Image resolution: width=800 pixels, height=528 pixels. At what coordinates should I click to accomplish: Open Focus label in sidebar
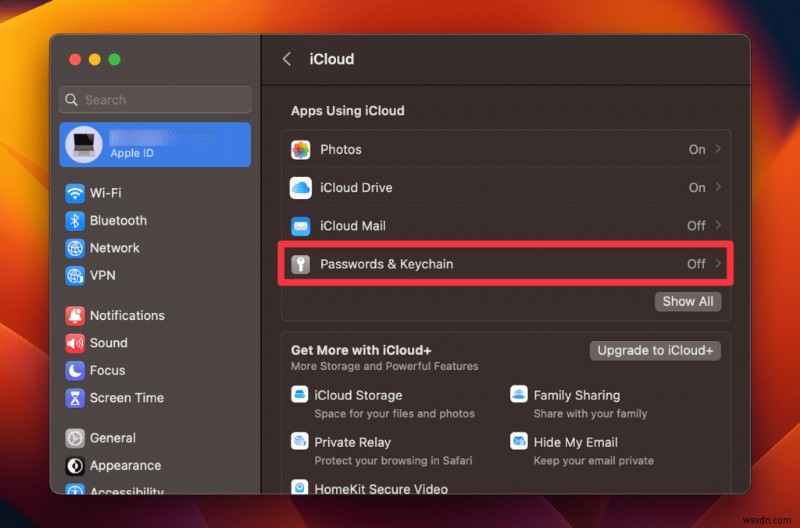(107, 371)
